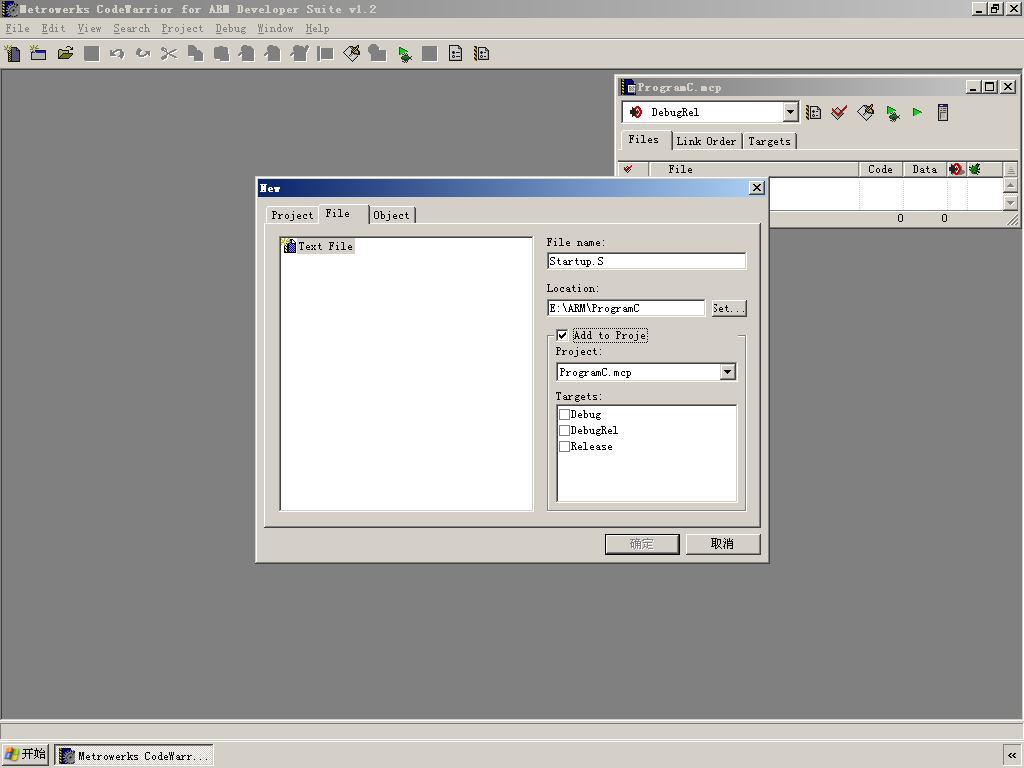The height and width of the screenshot is (768, 1024).
Task: Open the File menu
Action: (x=18, y=29)
